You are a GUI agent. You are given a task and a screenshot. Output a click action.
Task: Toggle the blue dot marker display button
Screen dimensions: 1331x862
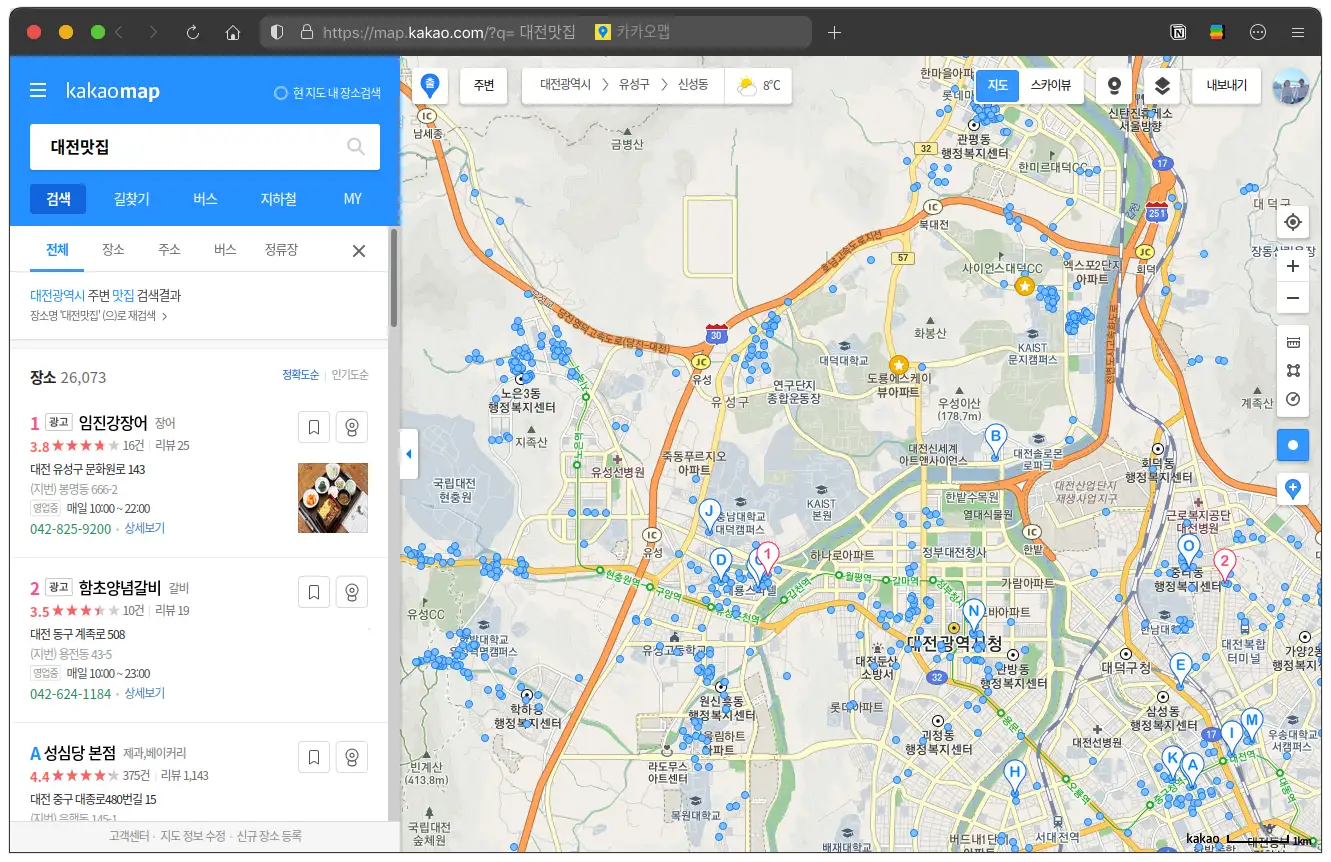click(1293, 445)
